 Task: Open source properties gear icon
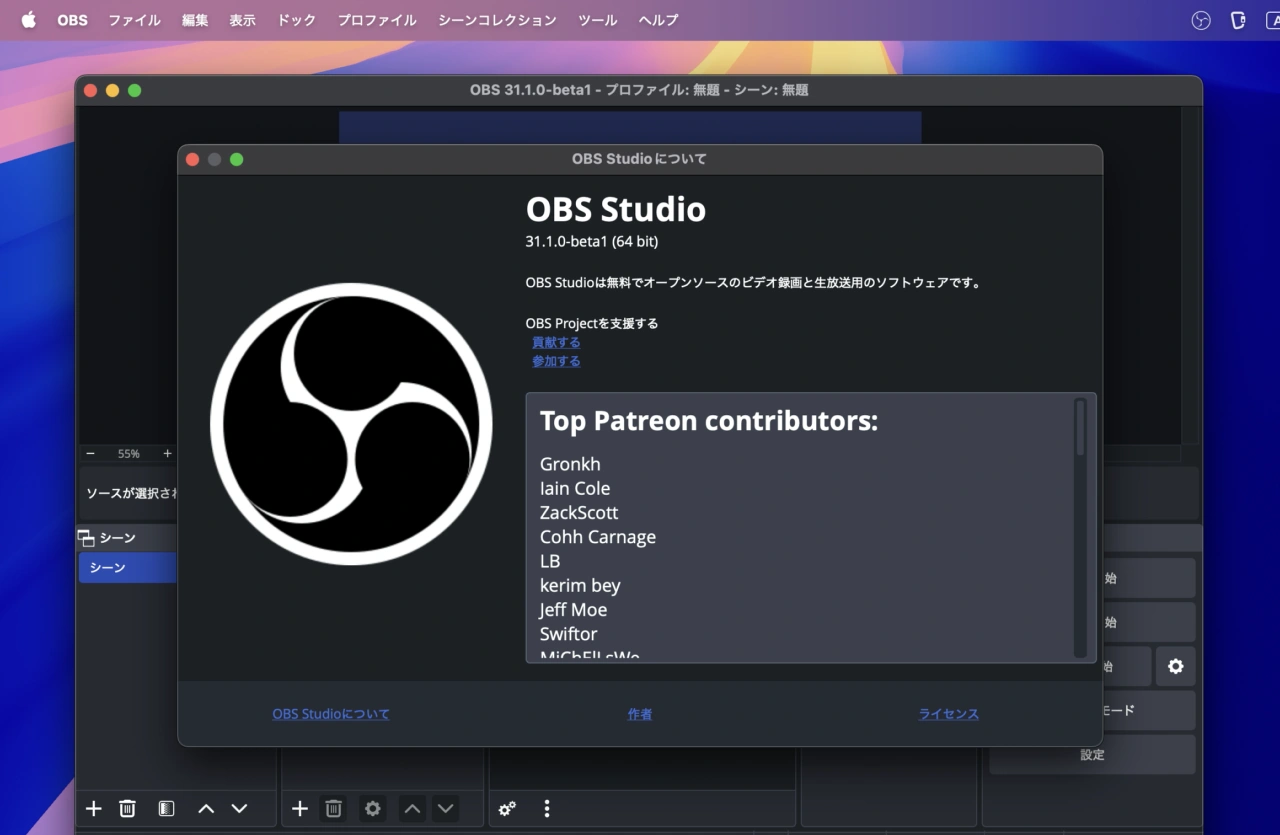click(373, 809)
